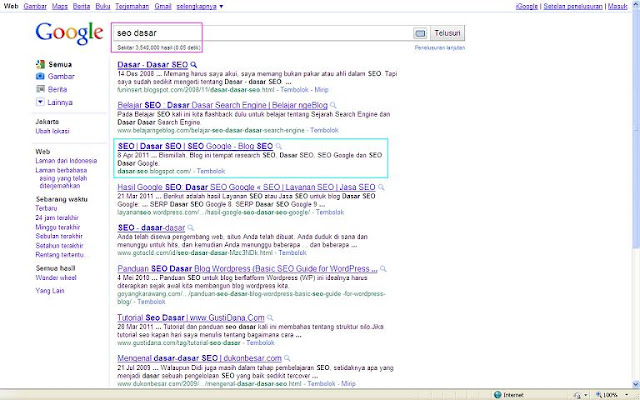
Task: Open the SEO - dasar-dasar result
Action: click(151, 228)
